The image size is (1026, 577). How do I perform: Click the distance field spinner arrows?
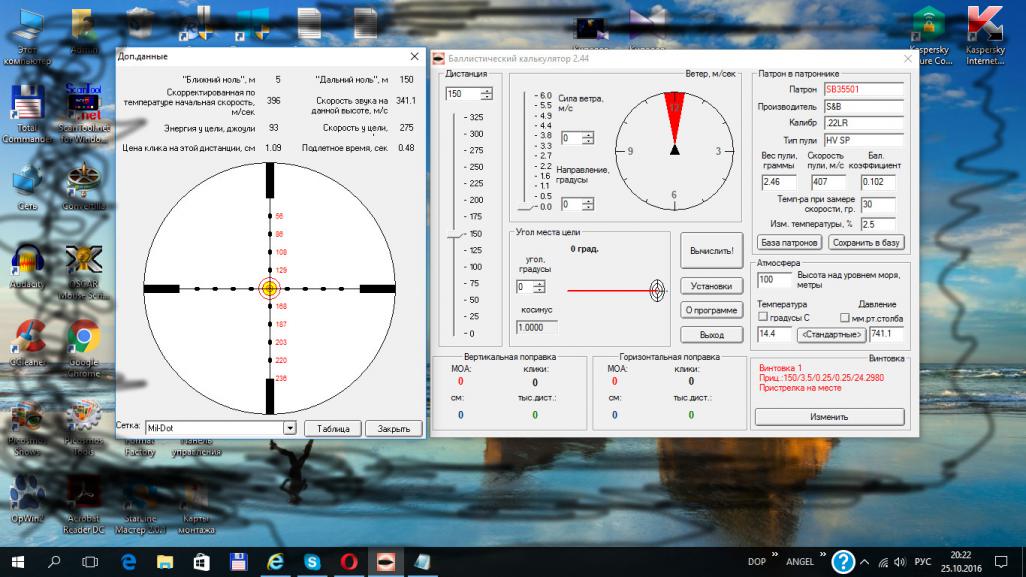pos(486,94)
